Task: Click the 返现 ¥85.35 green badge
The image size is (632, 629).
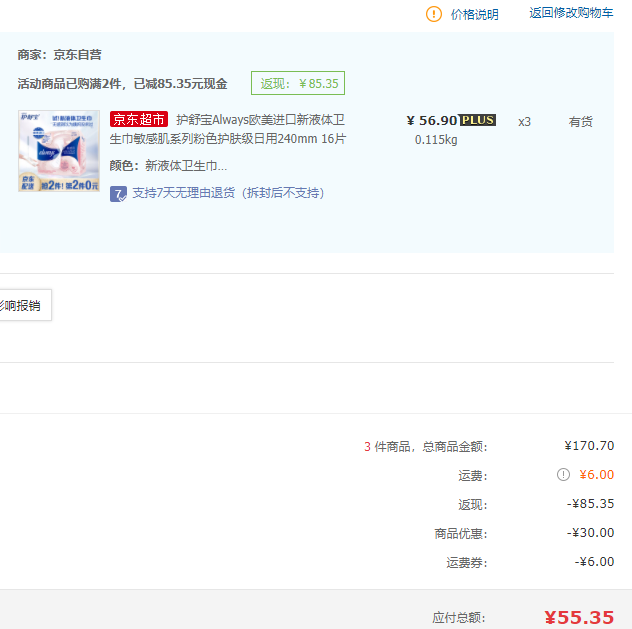Action: pos(298,83)
